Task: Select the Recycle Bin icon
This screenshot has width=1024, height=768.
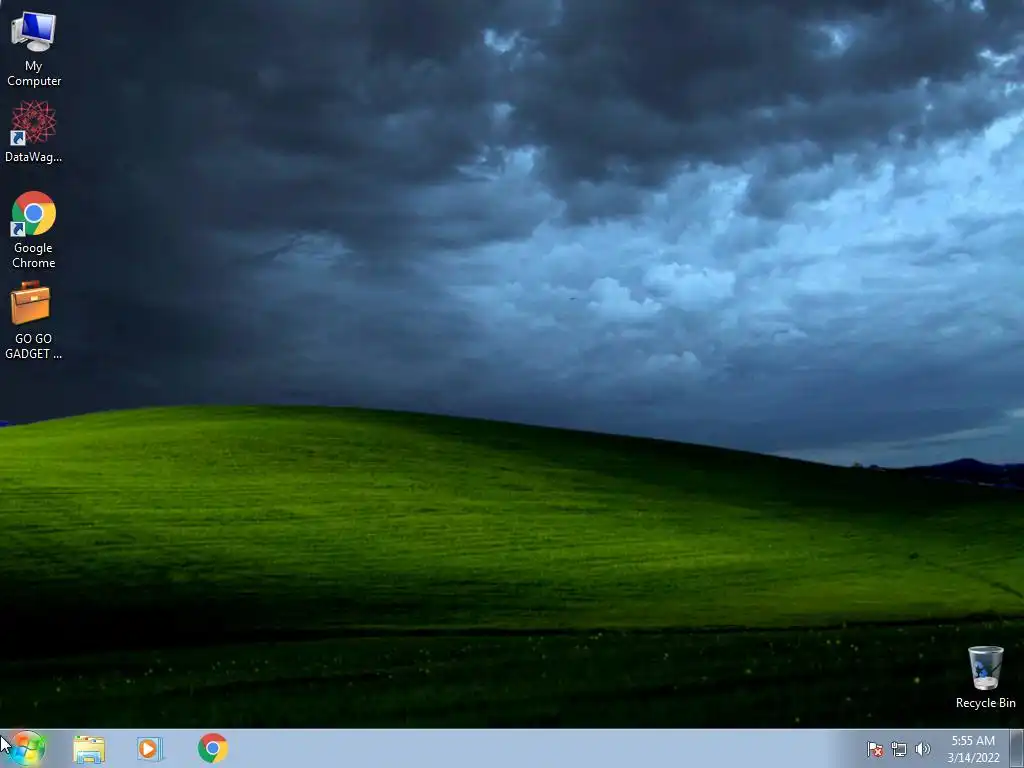Action: [x=985, y=677]
